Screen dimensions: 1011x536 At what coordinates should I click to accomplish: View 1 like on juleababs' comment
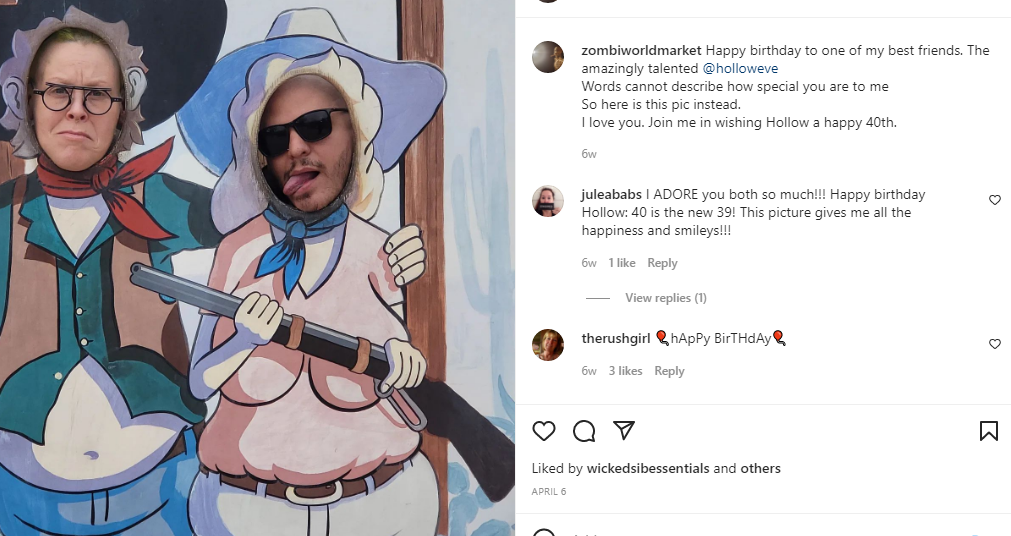(622, 263)
